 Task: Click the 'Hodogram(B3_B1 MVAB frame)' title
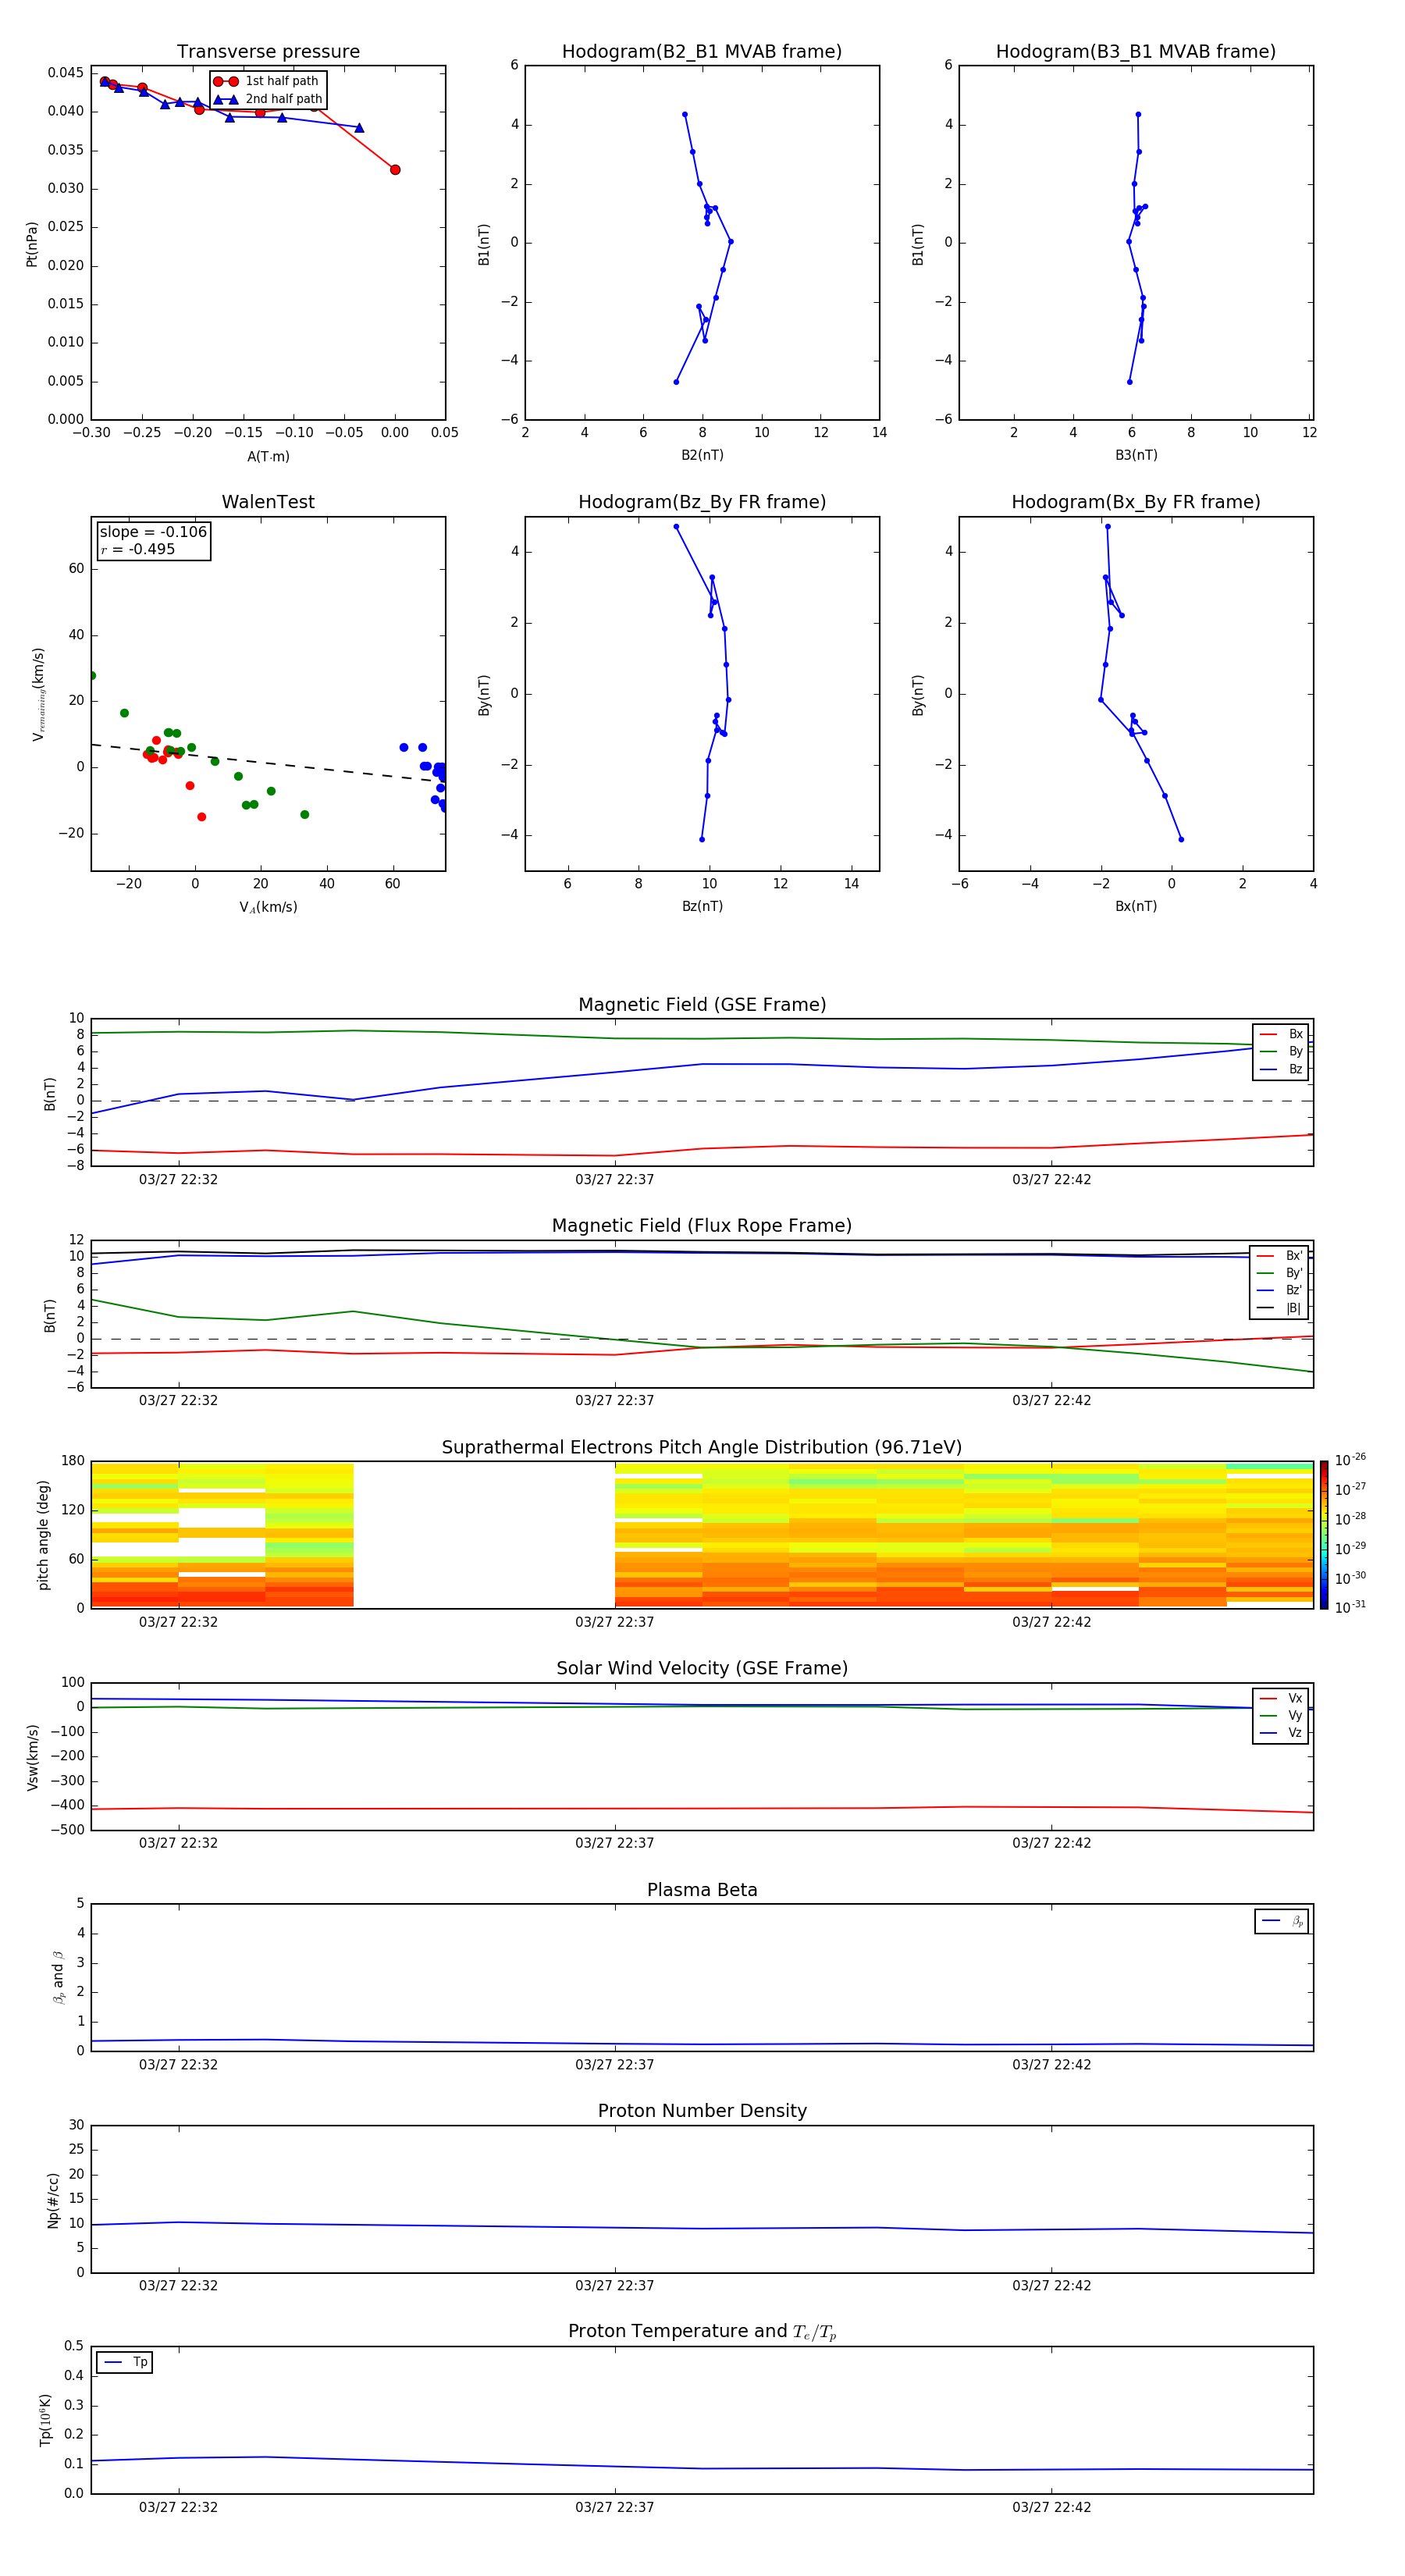coord(1136,52)
